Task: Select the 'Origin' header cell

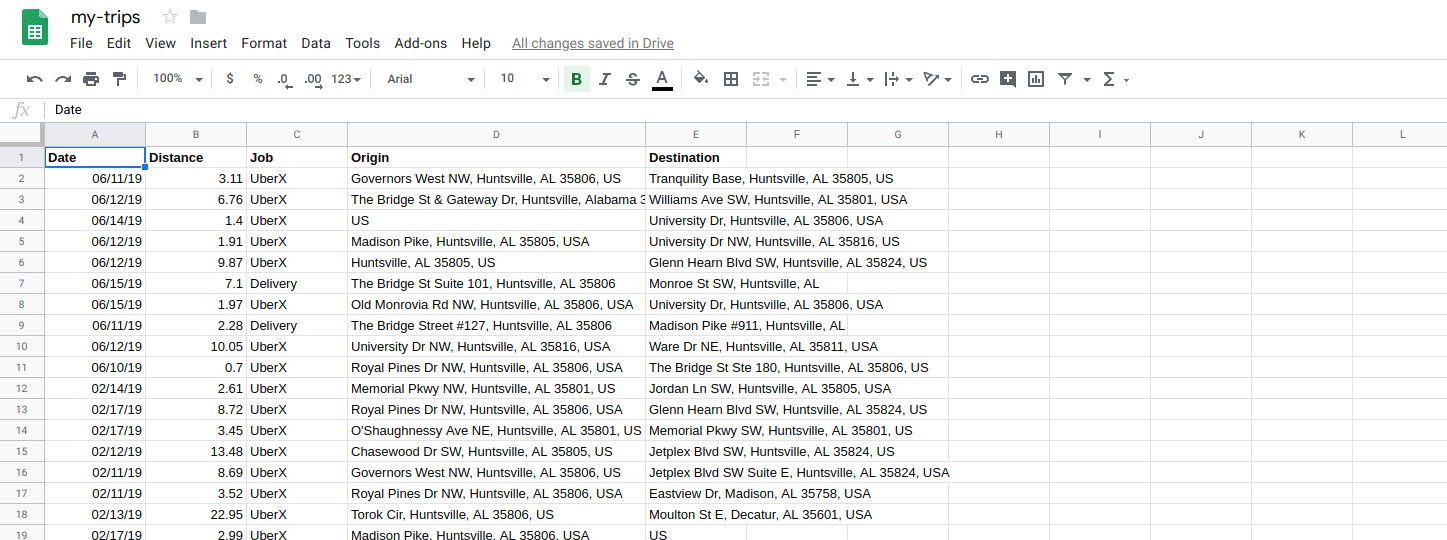Action: (496, 157)
